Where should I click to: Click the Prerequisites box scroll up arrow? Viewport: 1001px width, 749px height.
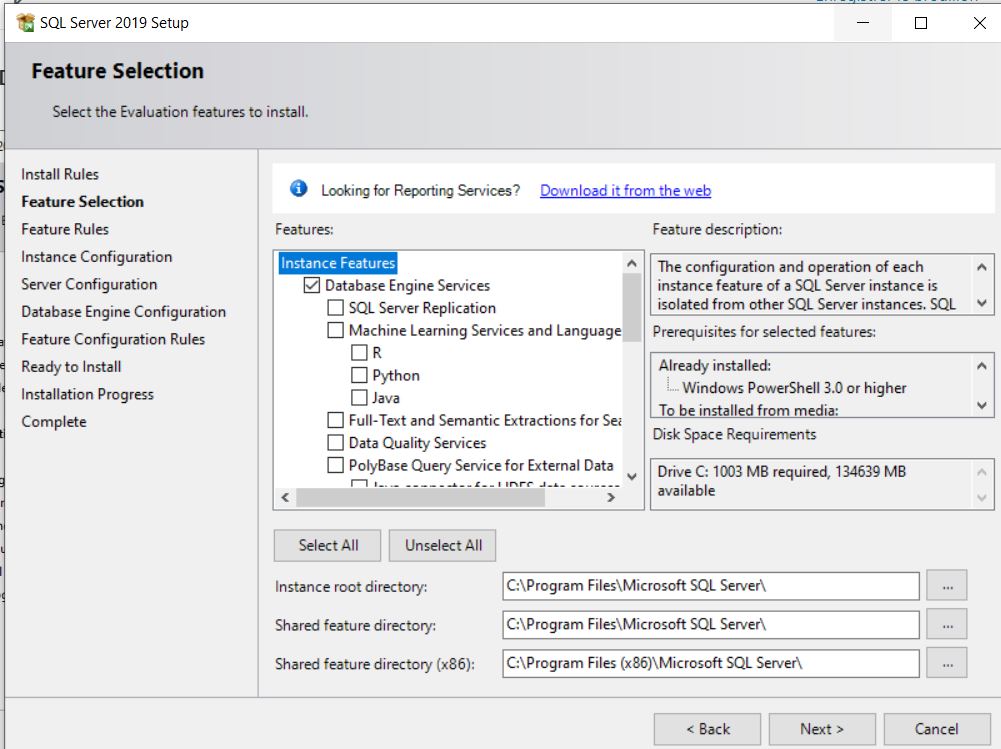click(982, 366)
